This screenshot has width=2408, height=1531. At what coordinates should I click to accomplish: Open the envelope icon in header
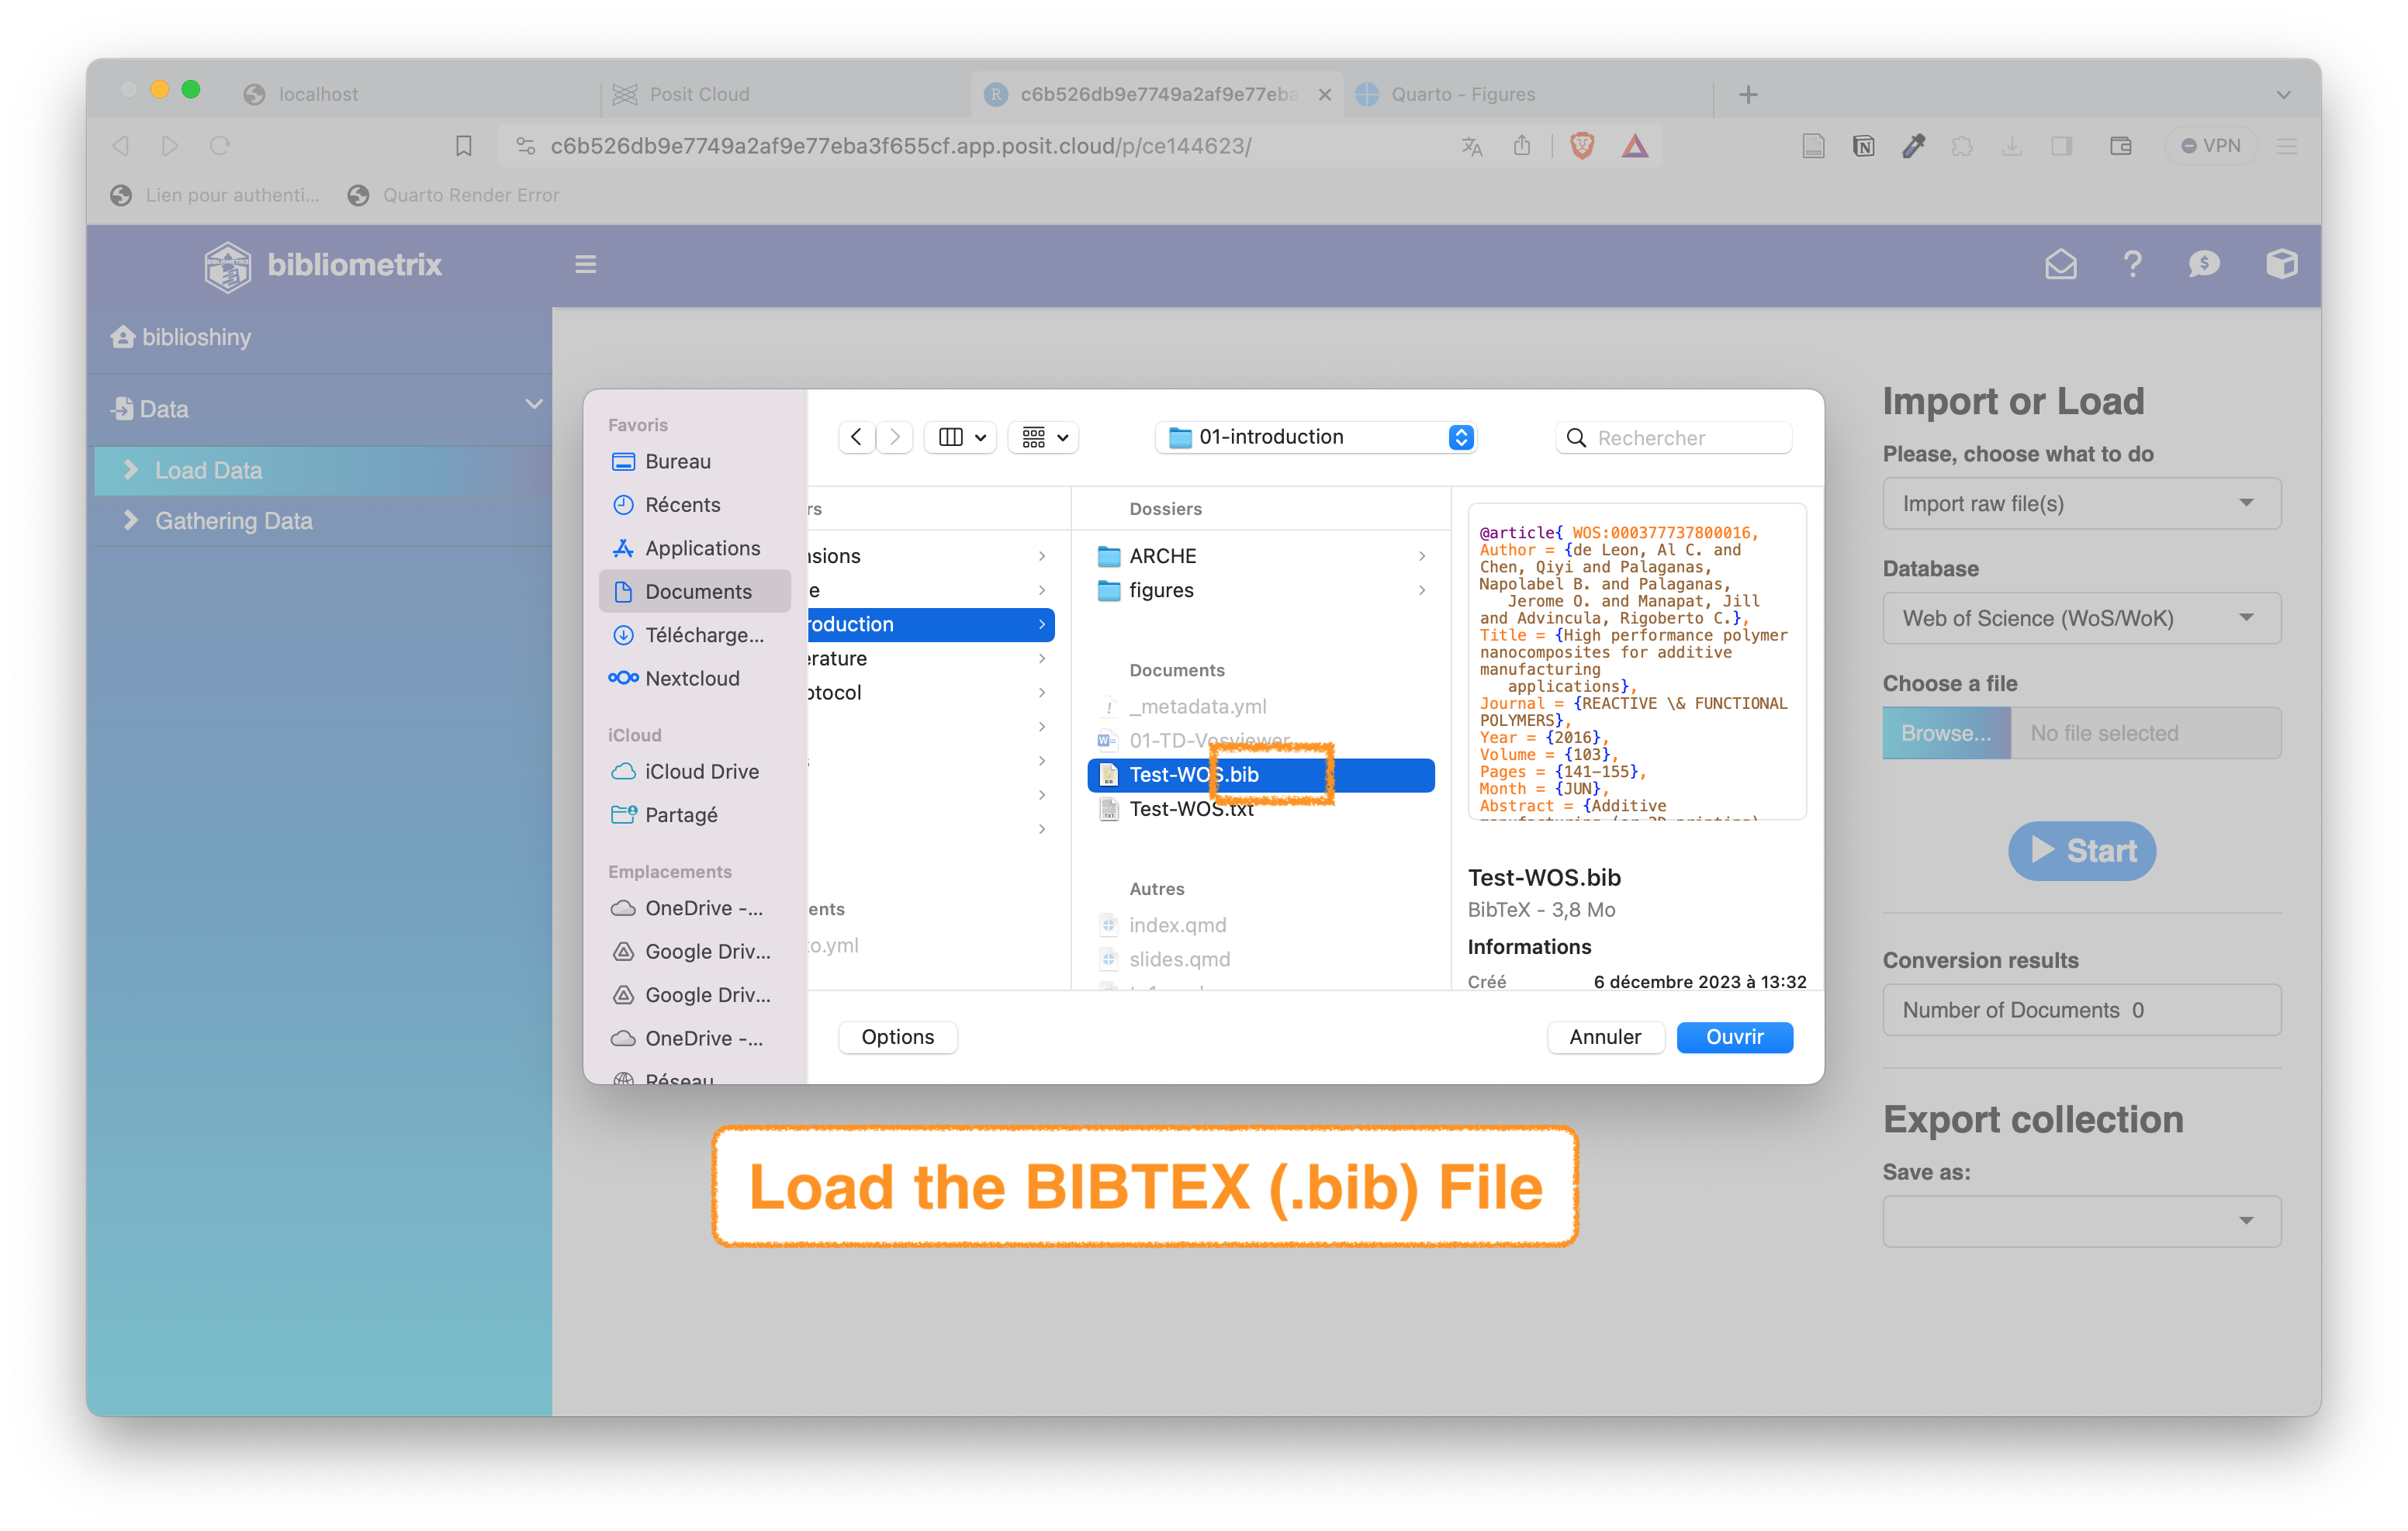(2061, 264)
